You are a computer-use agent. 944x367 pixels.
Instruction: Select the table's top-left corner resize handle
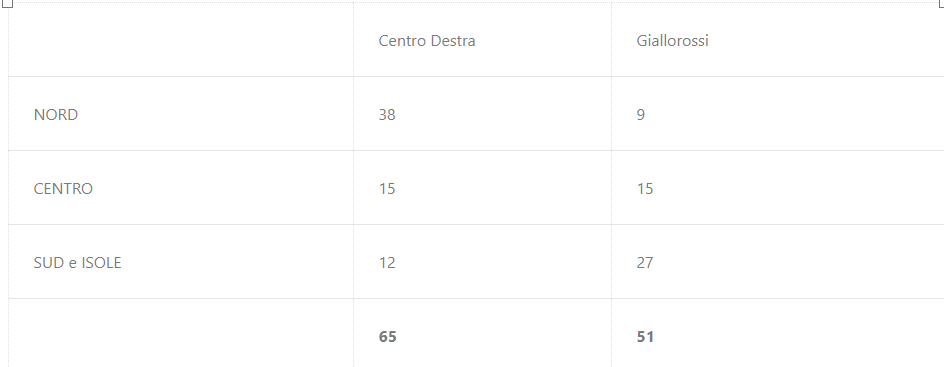pos(8,2)
